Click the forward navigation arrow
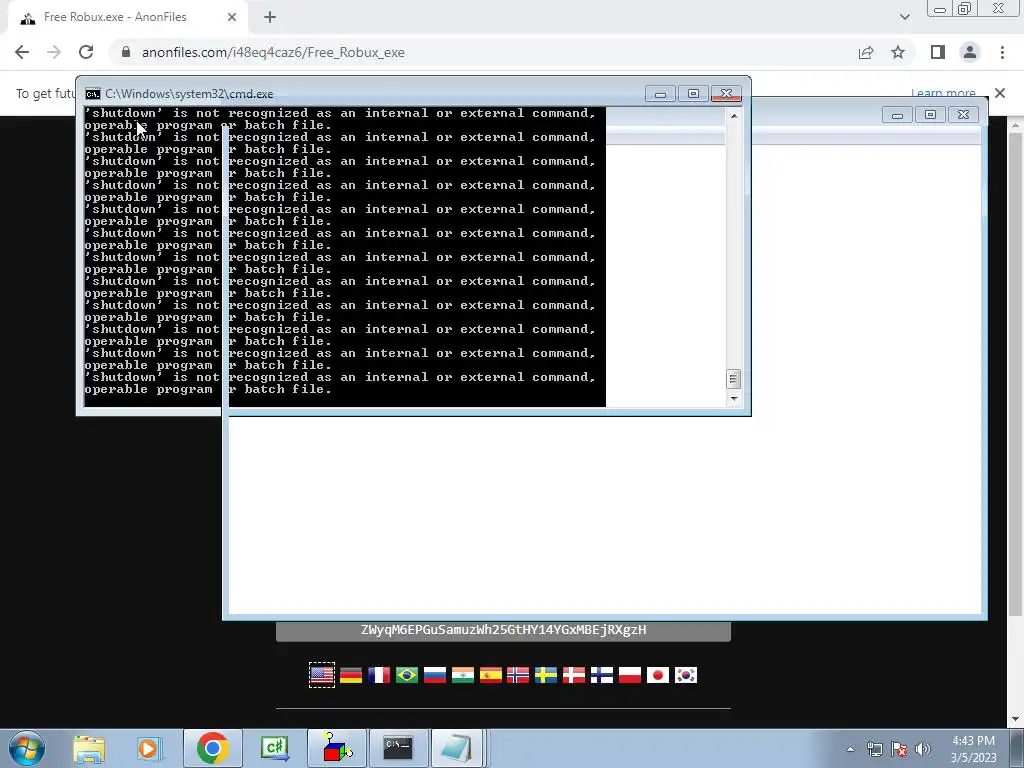The height and width of the screenshot is (768, 1024). (x=54, y=52)
